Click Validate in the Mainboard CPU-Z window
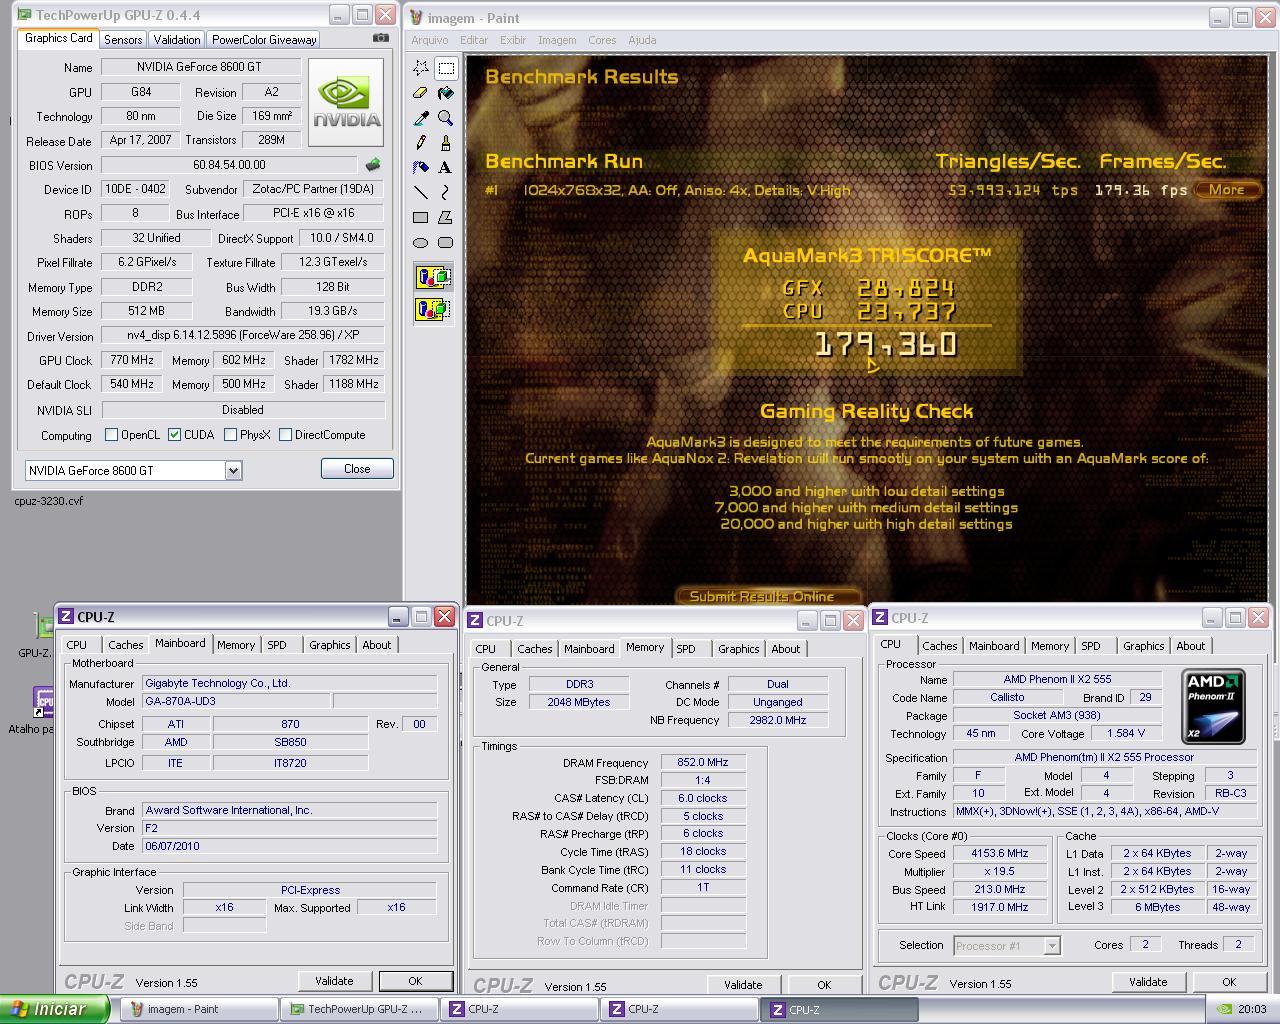Image resolution: width=1280 pixels, height=1024 pixels. point(334,981)
